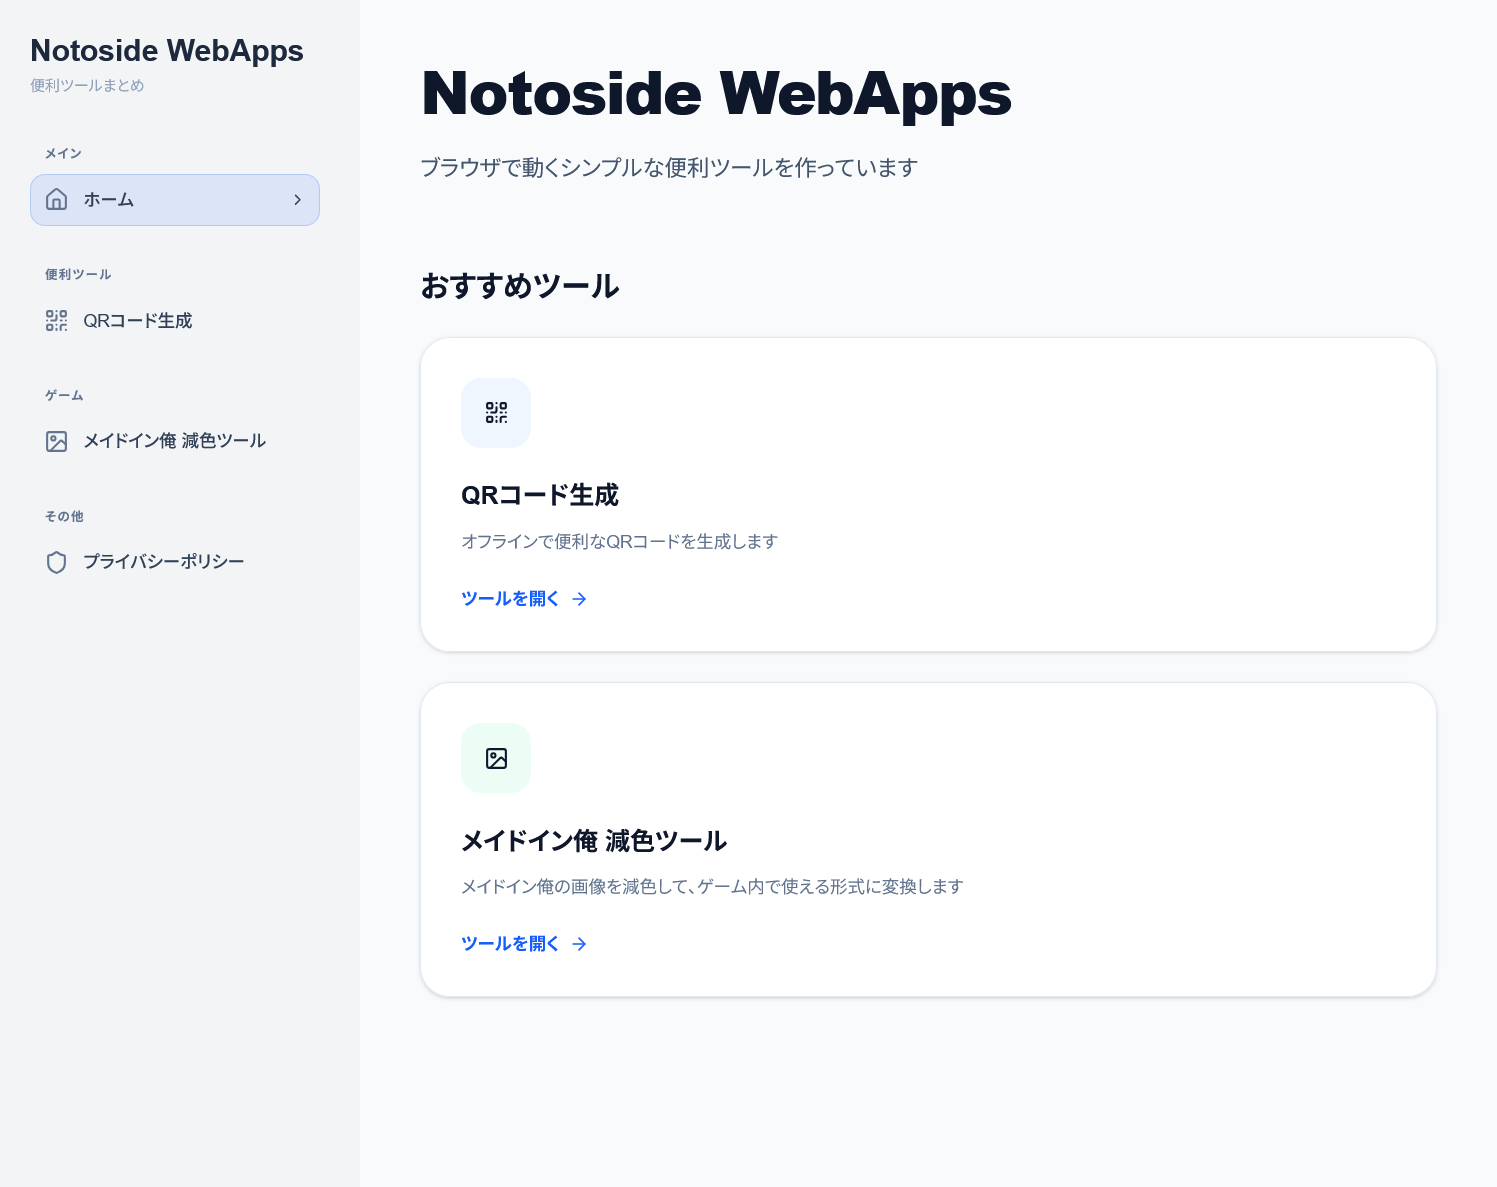The width and height of the screenshot is (1497, 1187).
Task: Open メイドイン俺 減色ツール from the ゲーム section
Action: coord(173,441)
